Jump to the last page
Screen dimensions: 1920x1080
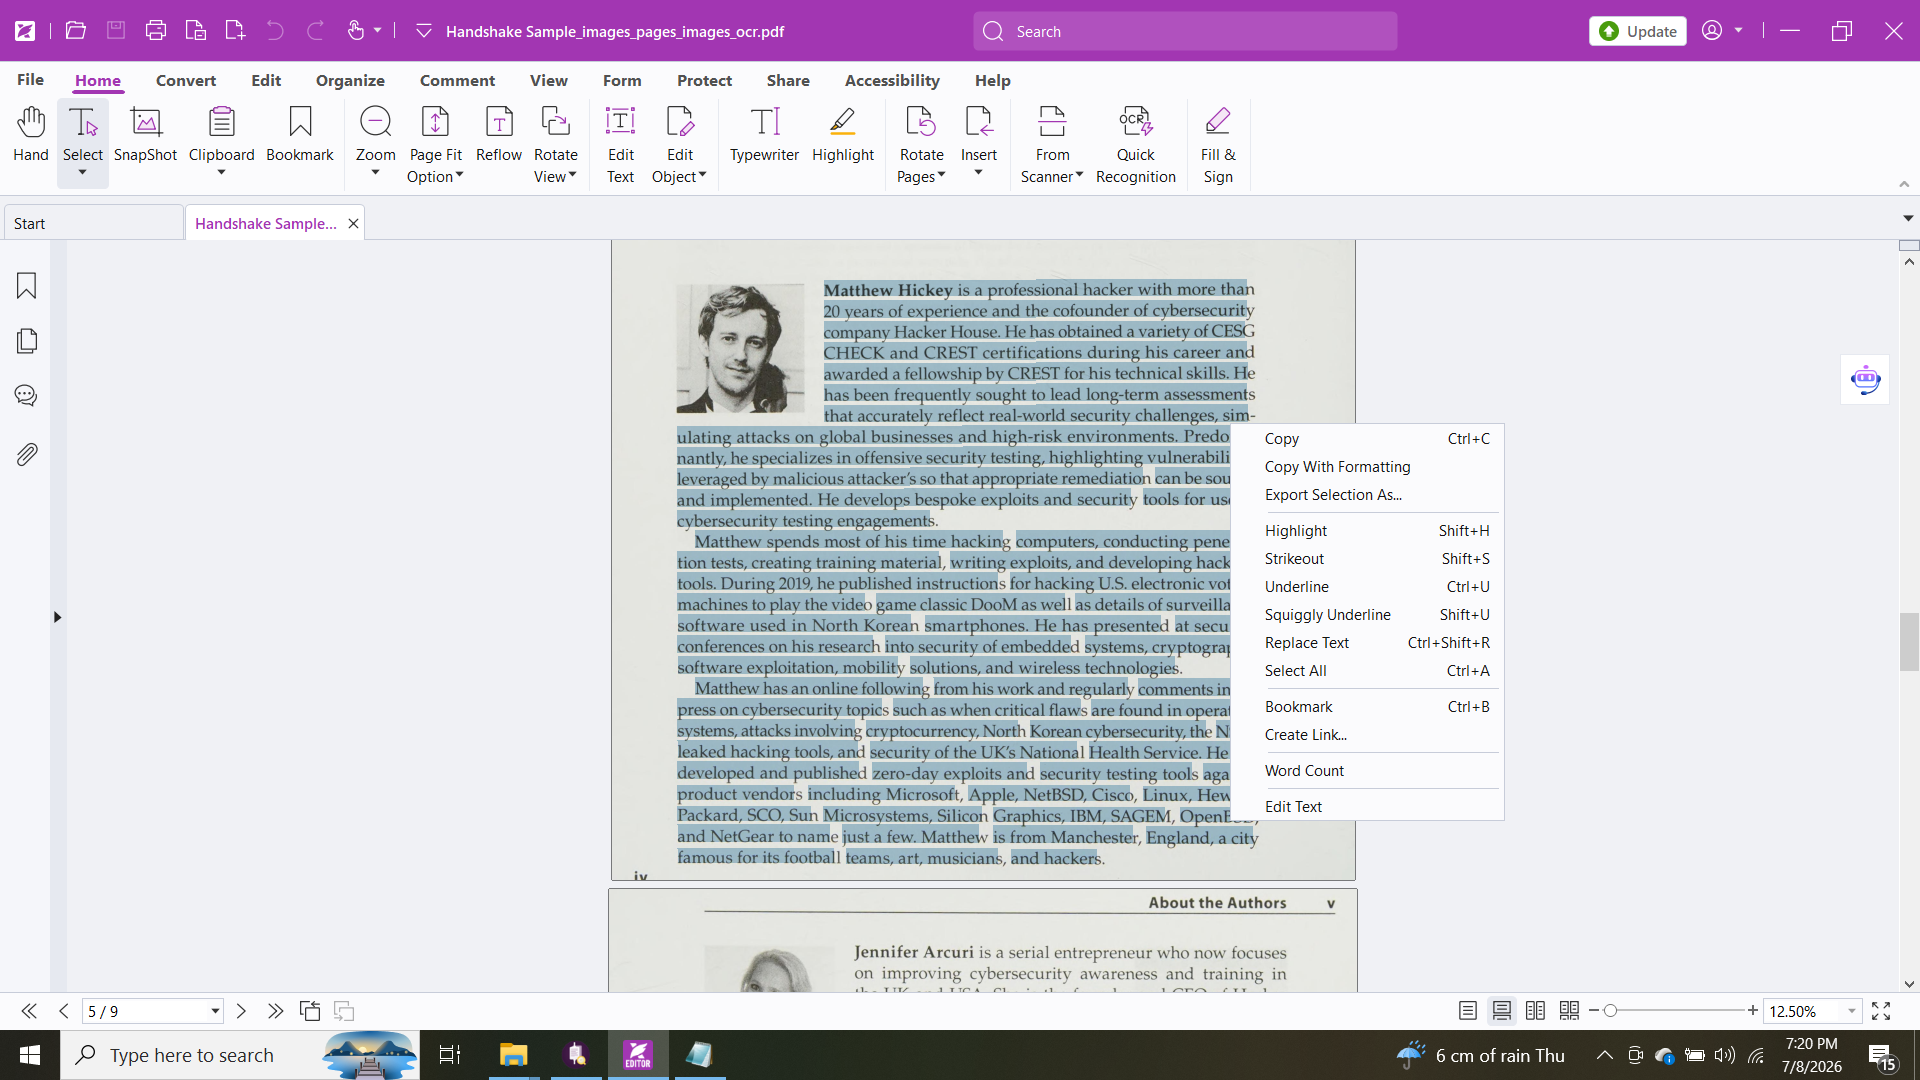pos(275,1011)
